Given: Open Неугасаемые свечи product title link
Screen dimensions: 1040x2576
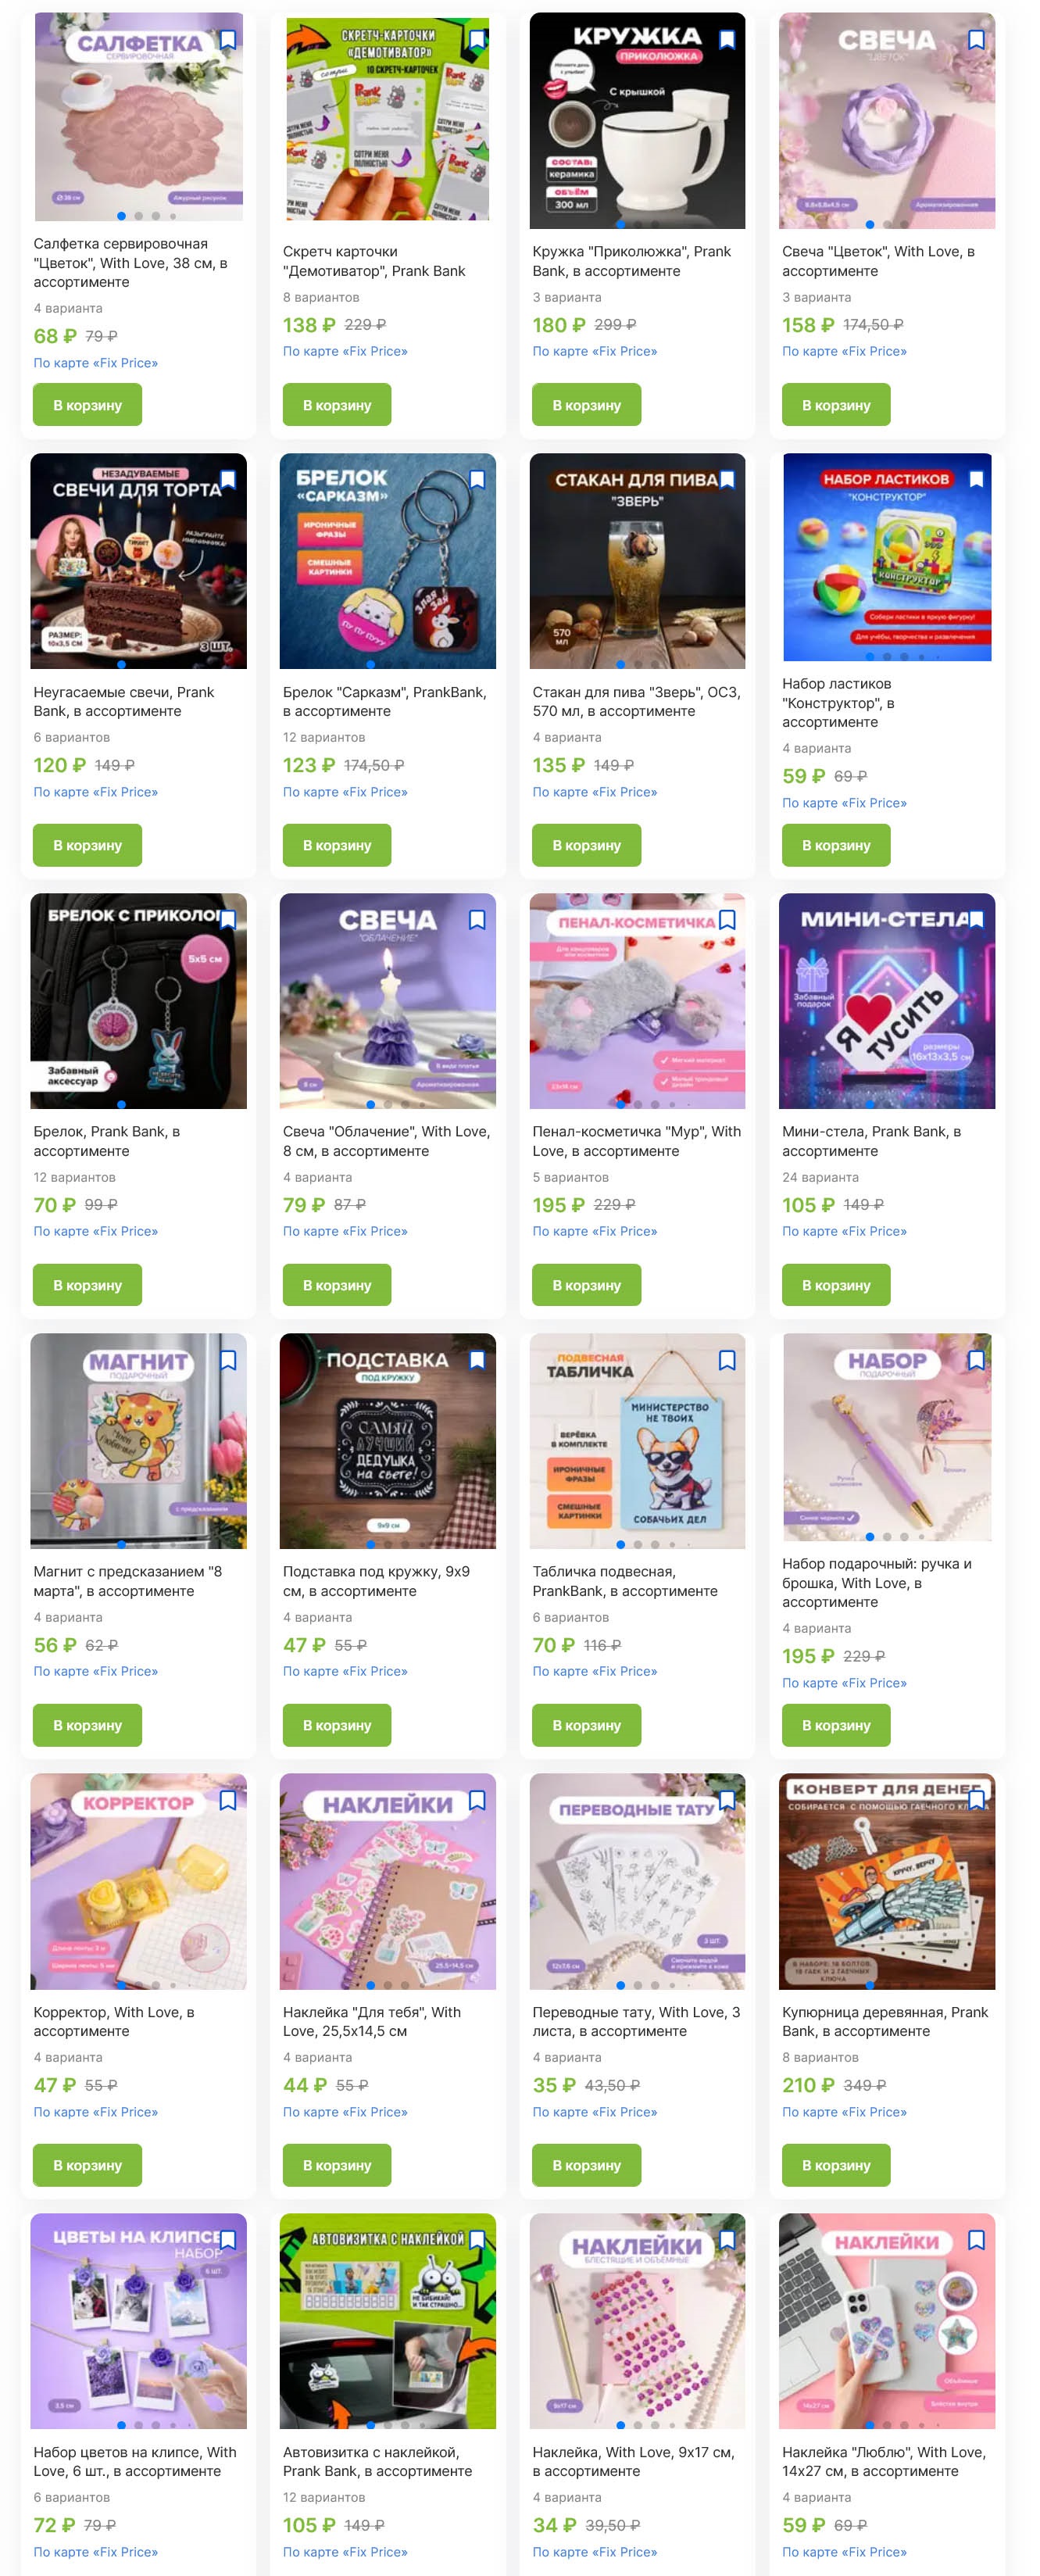Looking at the screenshot, I should 124,701.
